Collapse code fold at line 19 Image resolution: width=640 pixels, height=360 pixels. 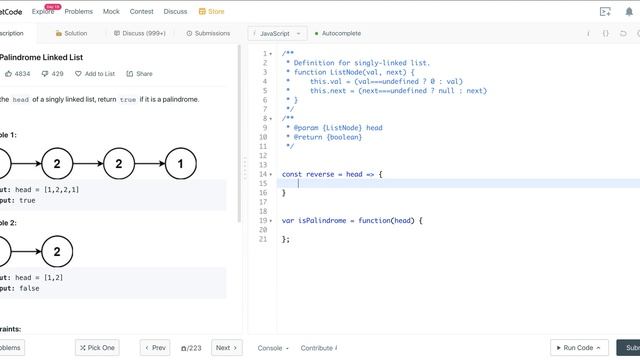271,221
